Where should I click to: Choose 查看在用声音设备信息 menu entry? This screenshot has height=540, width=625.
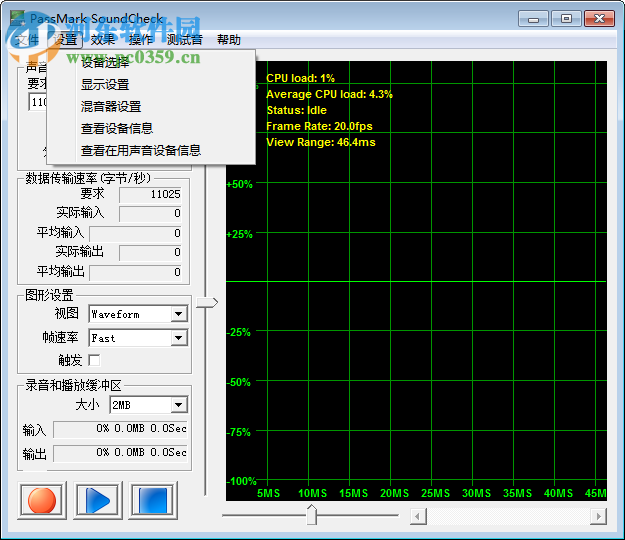tap(151, 150)
